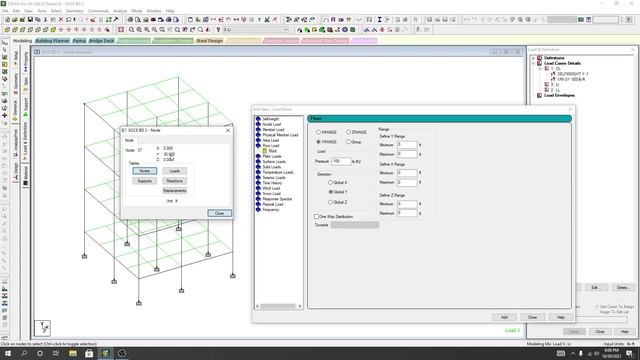Open the File menu
Image resolution: width=640 pixels, height=360 pixels.
pos(5,11)
